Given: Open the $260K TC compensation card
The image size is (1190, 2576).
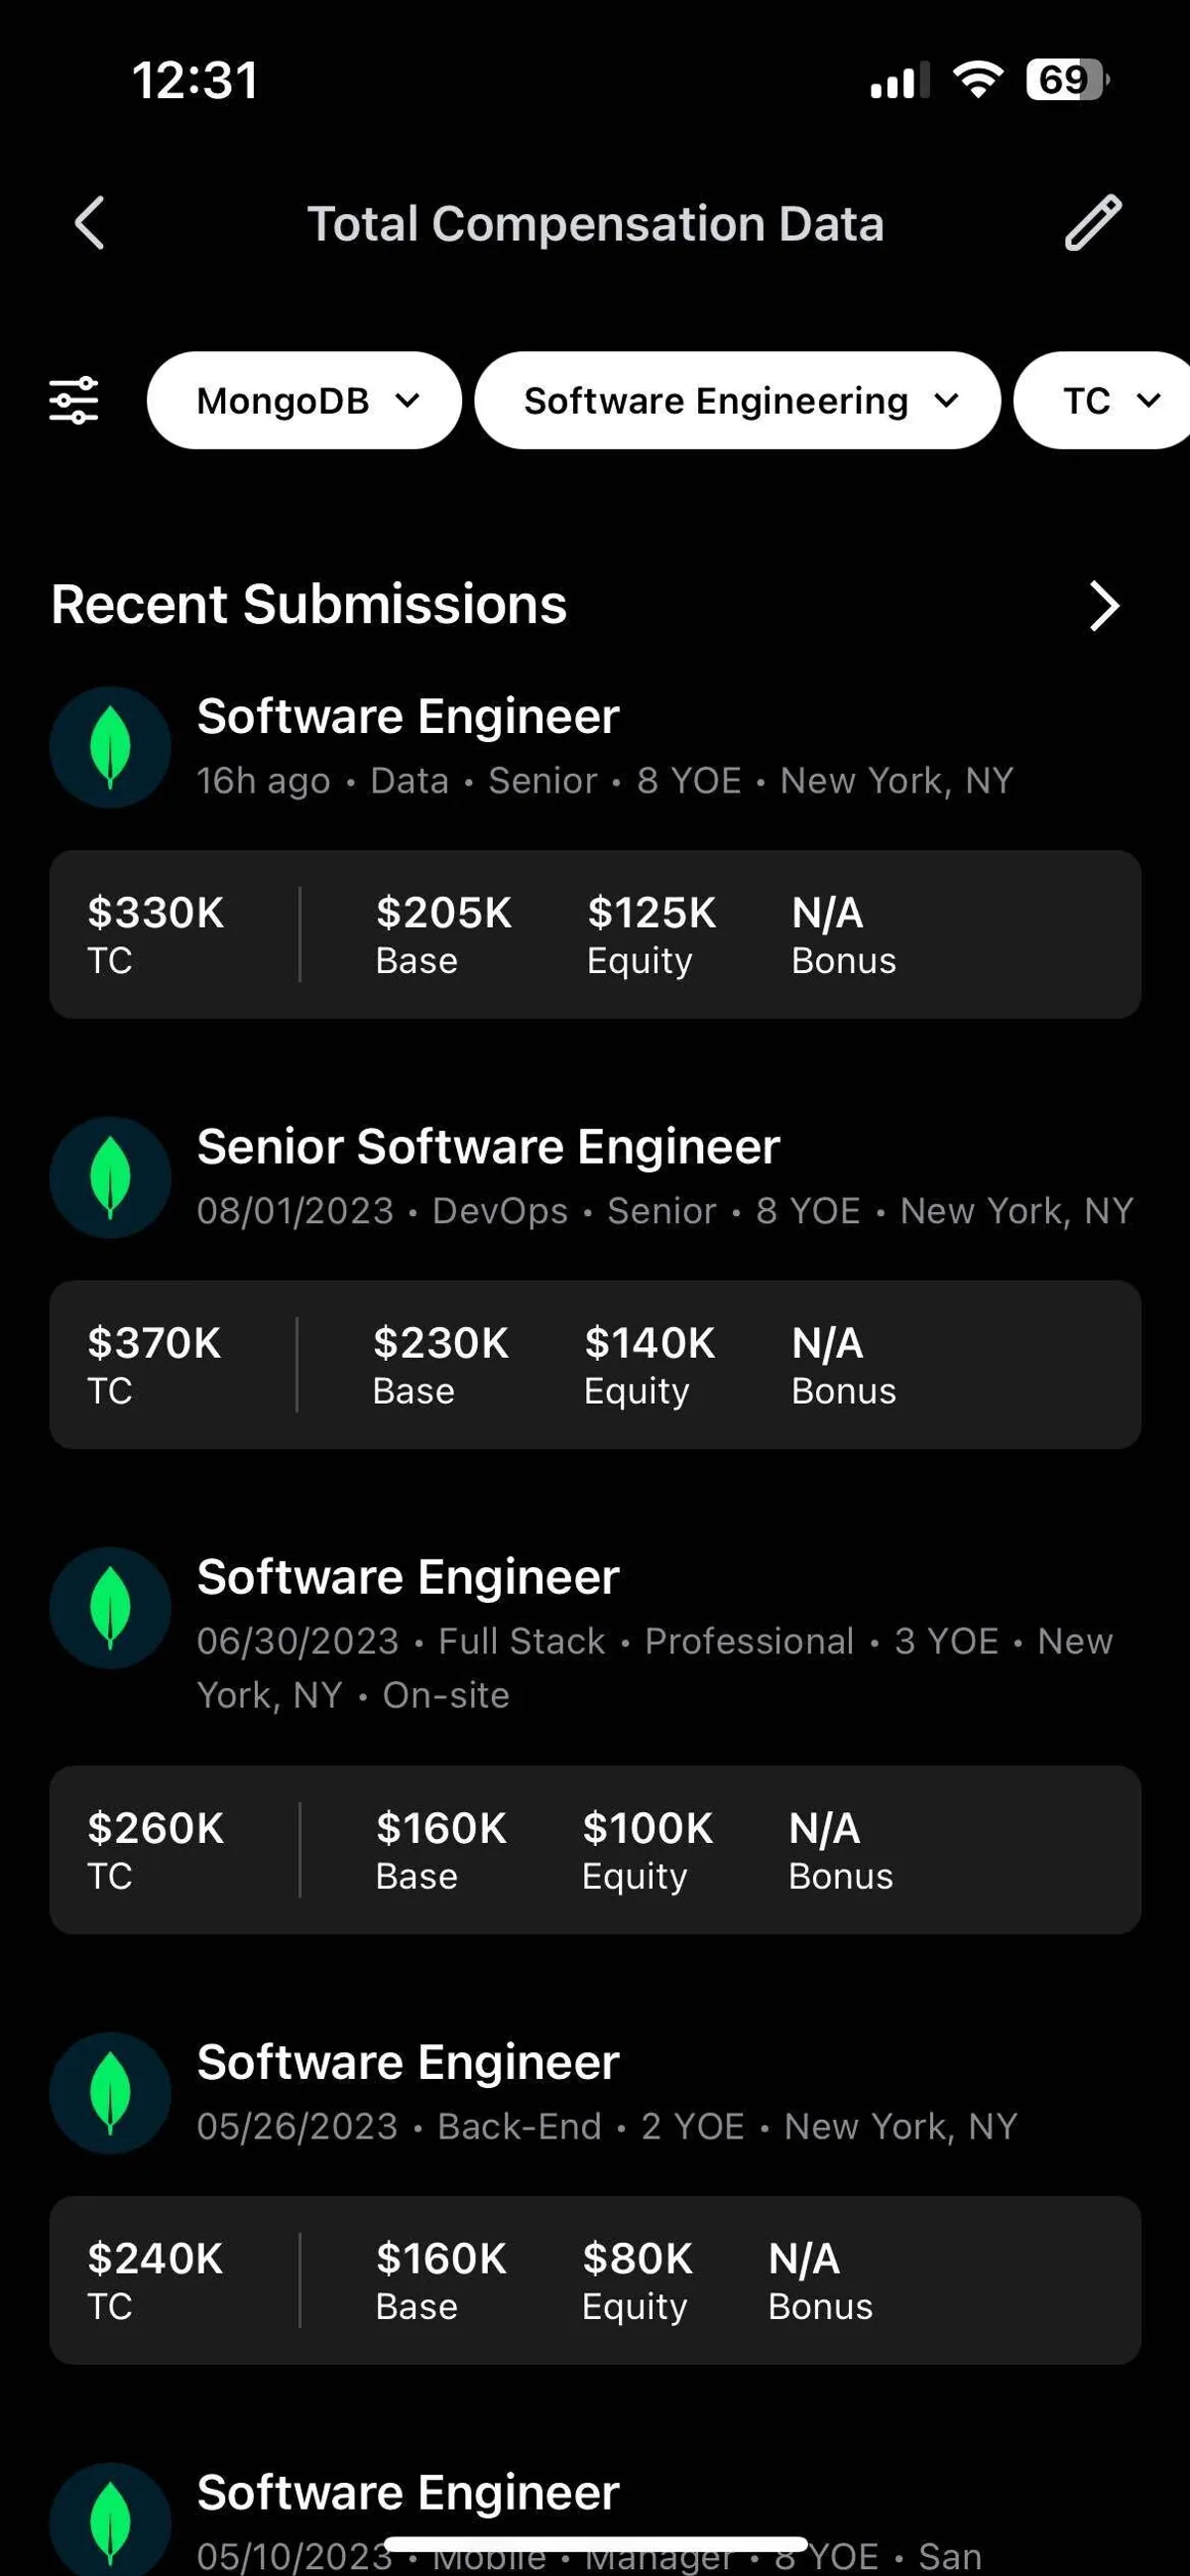Looking at the screenshot, I should [595, 1849].
